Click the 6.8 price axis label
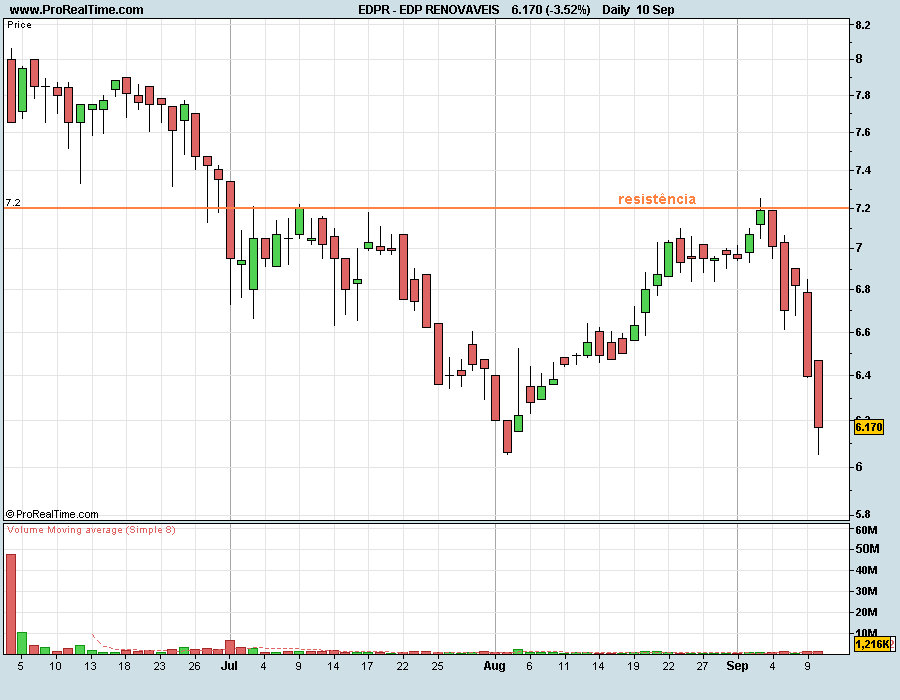 [x=863, y=289]
